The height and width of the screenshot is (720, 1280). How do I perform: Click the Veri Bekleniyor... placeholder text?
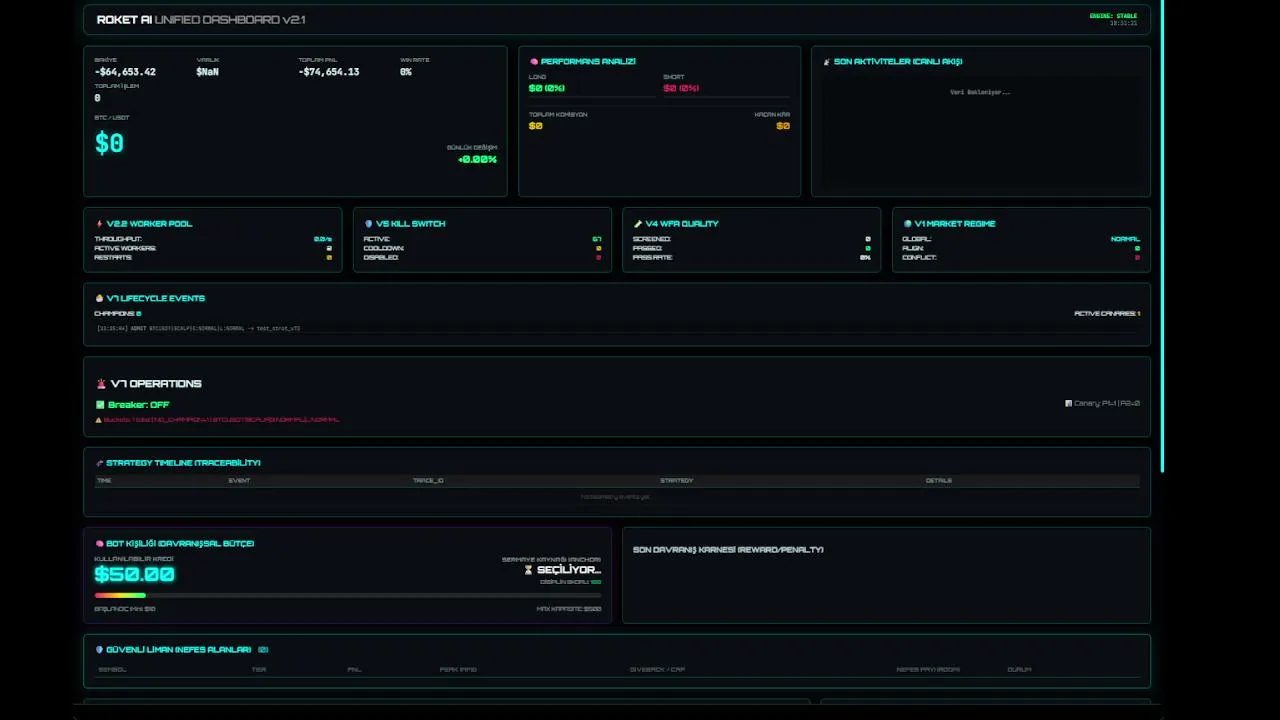pyautogui.click(x=980, y=92)
